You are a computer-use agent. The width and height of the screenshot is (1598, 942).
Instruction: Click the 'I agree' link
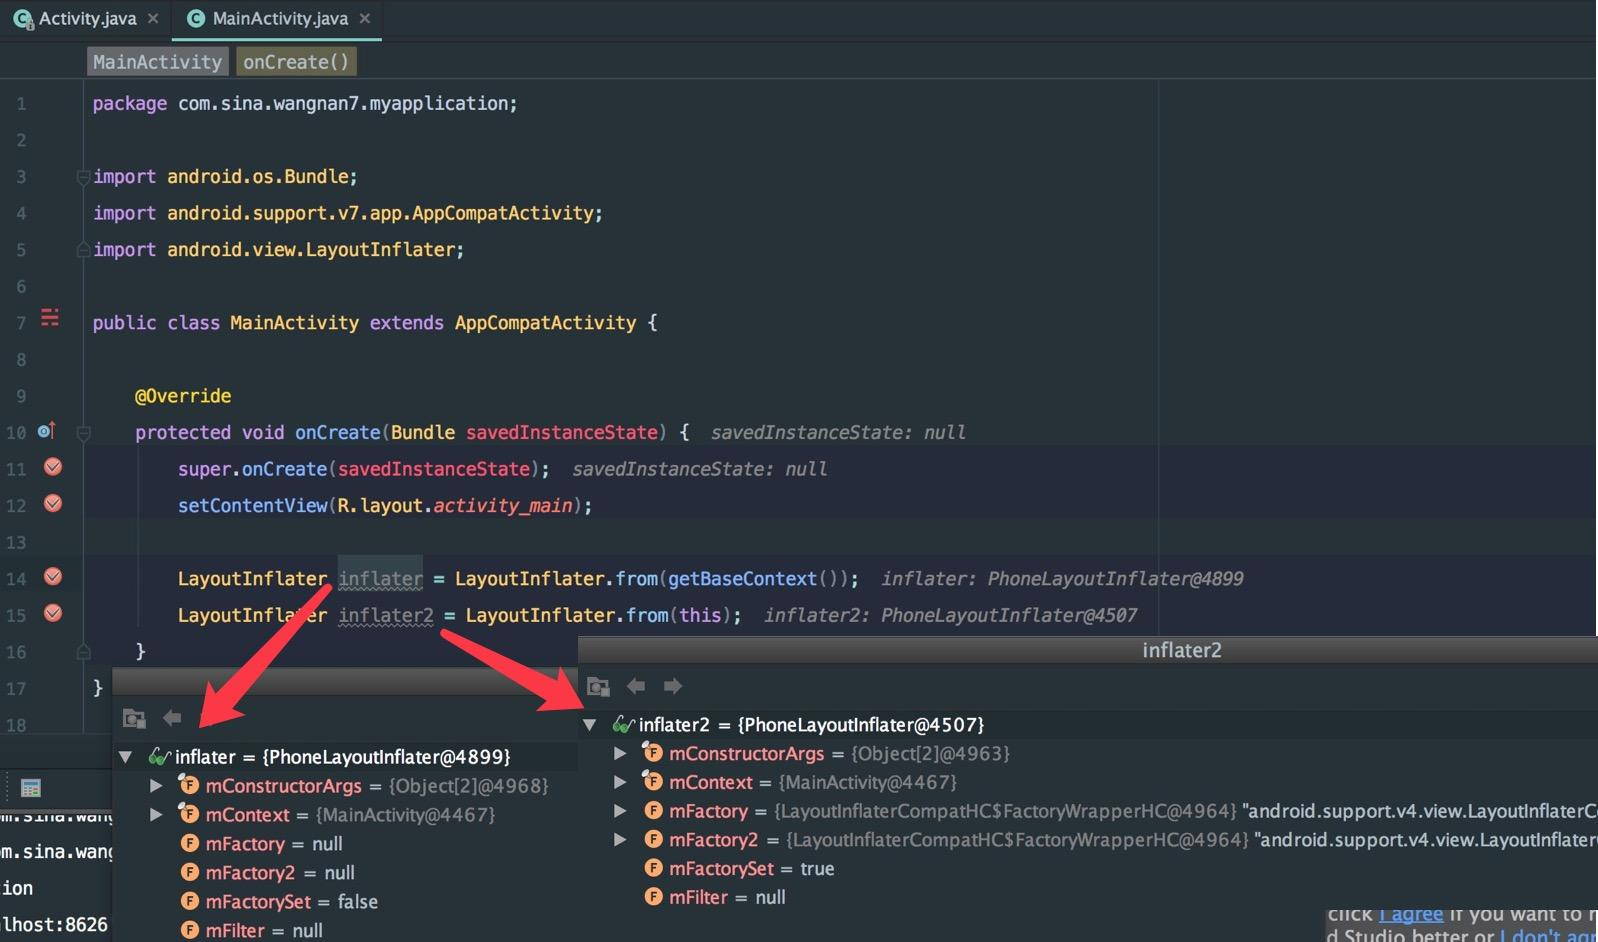click(x=1411, y=914)
